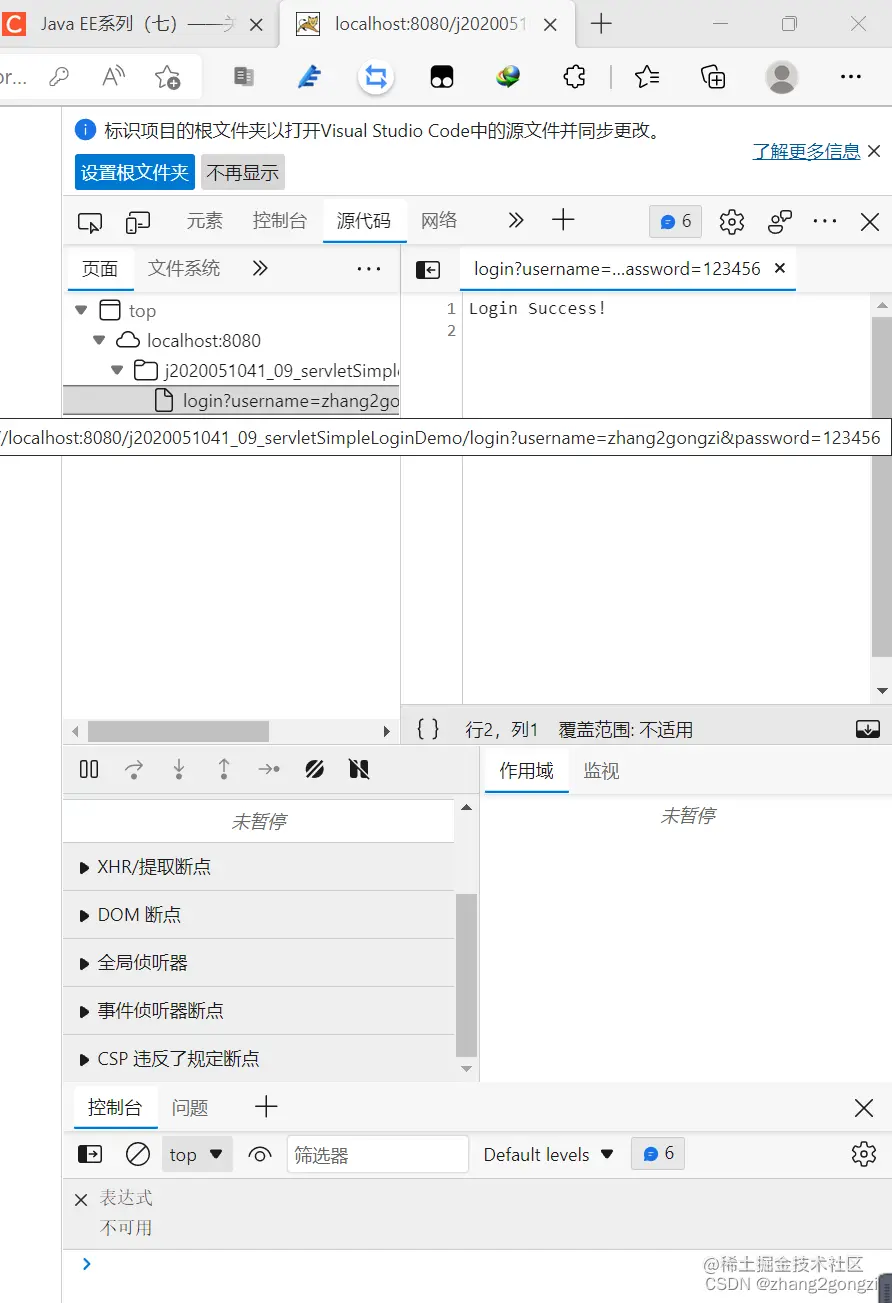The image size is (892, 1303).
Task: Open the 6 issues badge in toolbar
Action: click(676, 221)
